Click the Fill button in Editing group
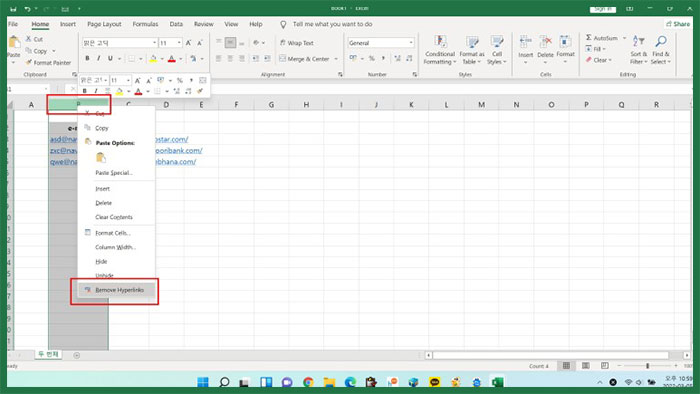Viewport: 700px width, 394px height. (595, 49)
